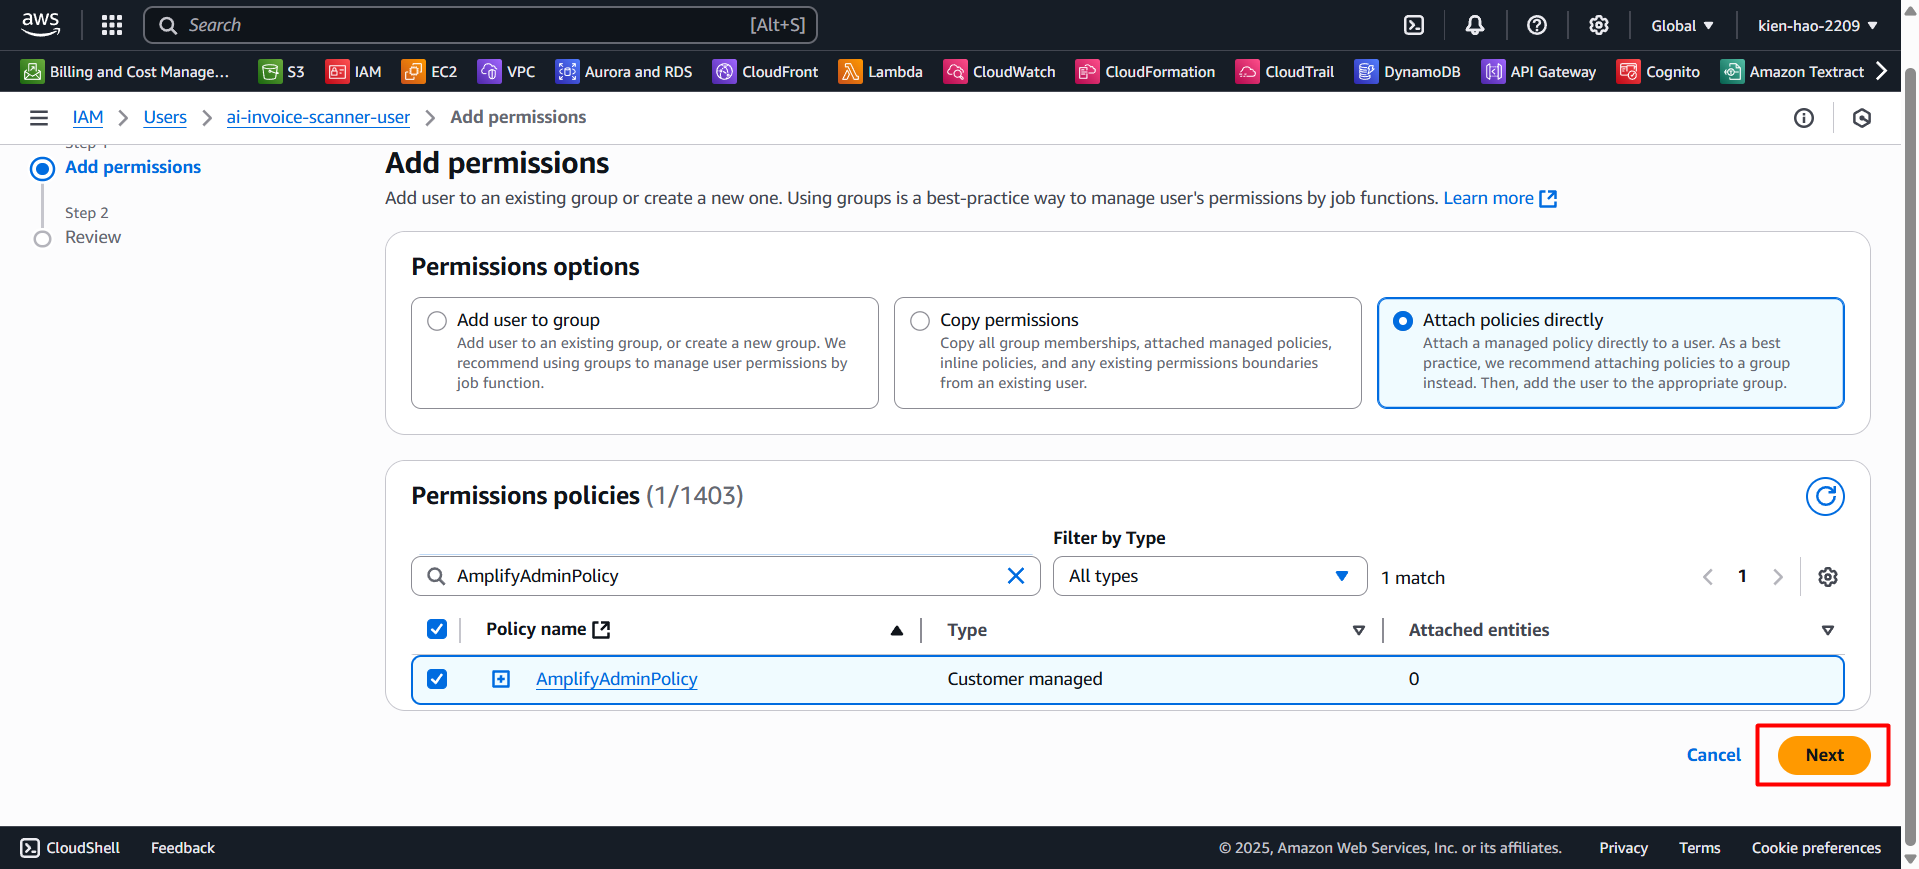Go to previous policies page
Image resolution: width=1919 pixels, height=869 pixels.
tap(1708, 577)
